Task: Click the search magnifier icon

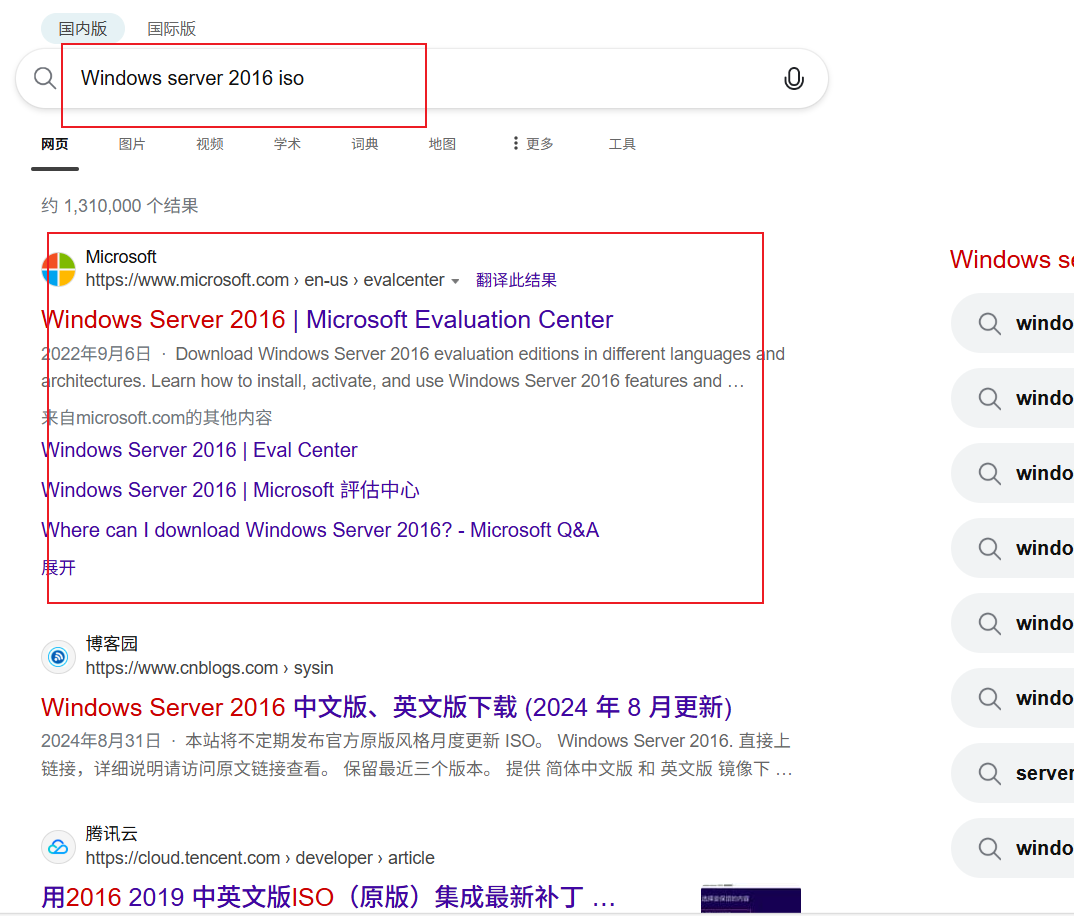Action: click(x=44, y=78)
